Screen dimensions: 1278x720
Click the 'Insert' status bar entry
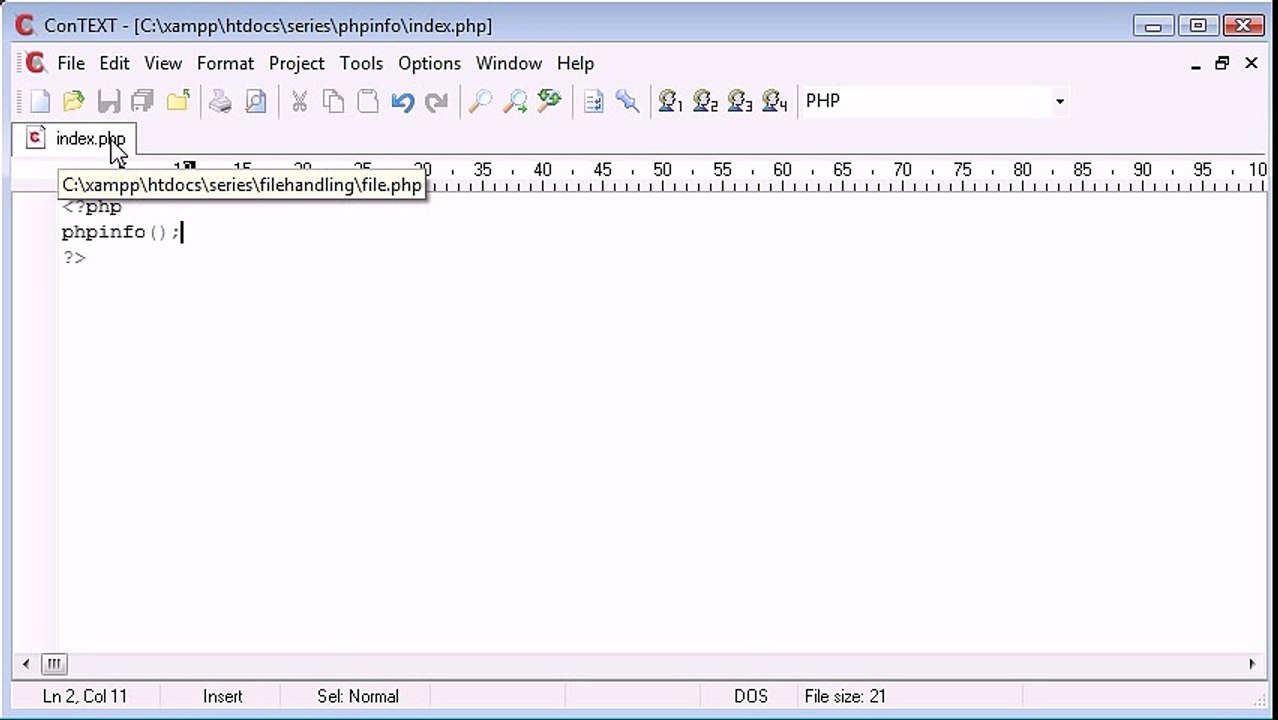(222, 696)
